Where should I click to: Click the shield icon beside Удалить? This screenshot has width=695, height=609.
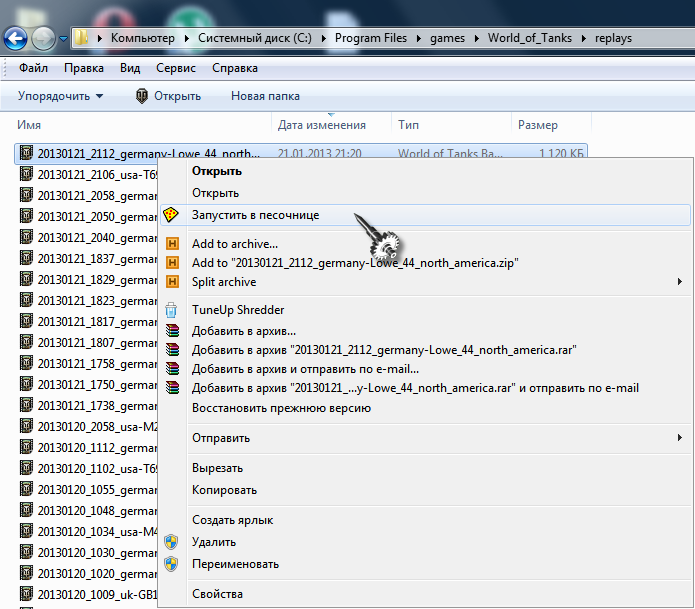(x=171, y=542)
